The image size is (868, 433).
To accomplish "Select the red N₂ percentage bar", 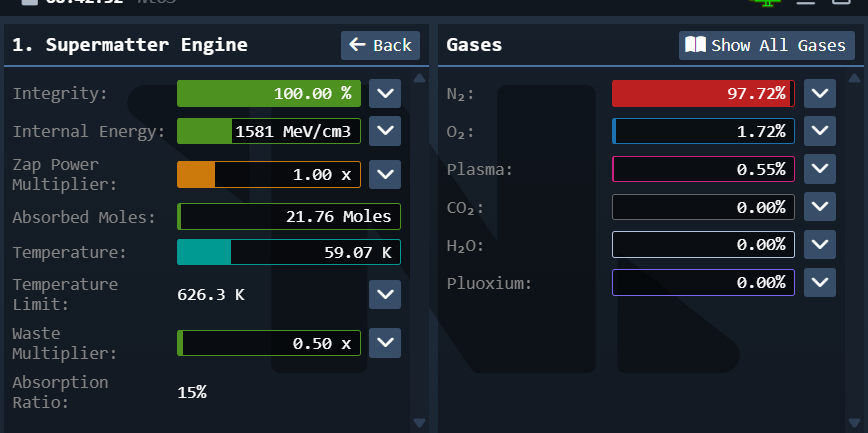I will click(703, 94).
